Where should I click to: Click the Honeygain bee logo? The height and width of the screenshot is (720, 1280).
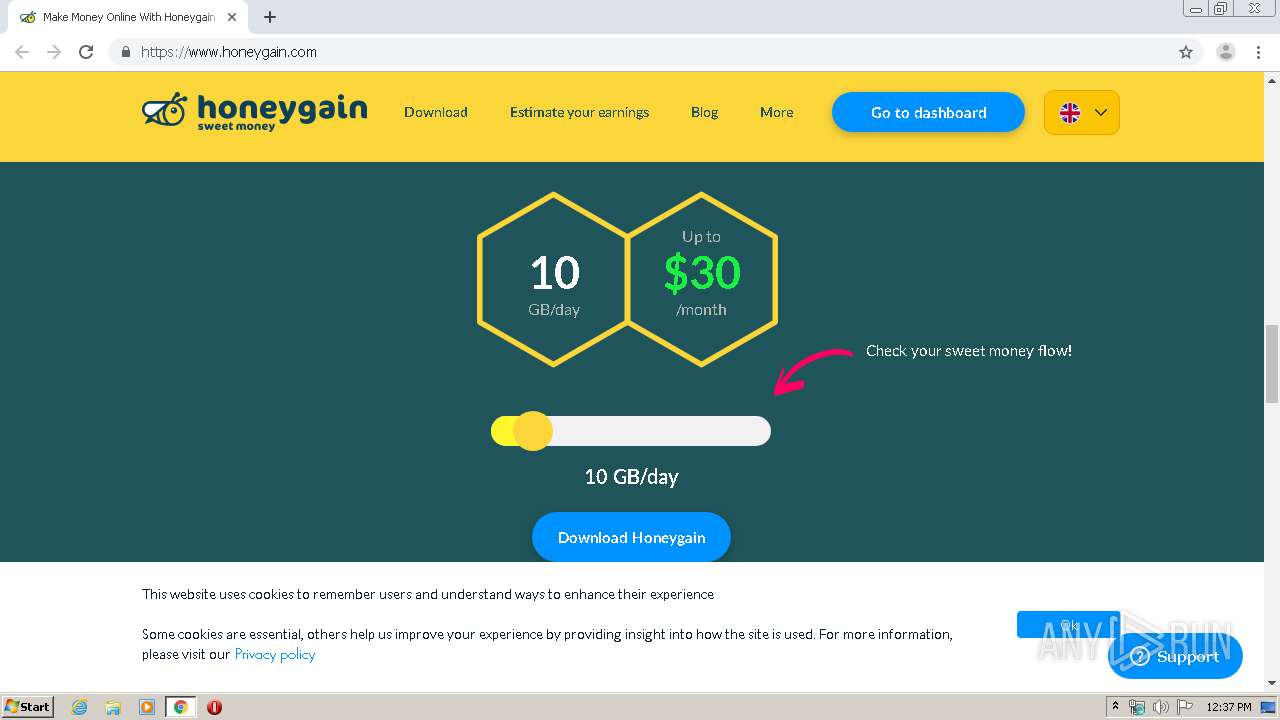(x=254, y=112)
